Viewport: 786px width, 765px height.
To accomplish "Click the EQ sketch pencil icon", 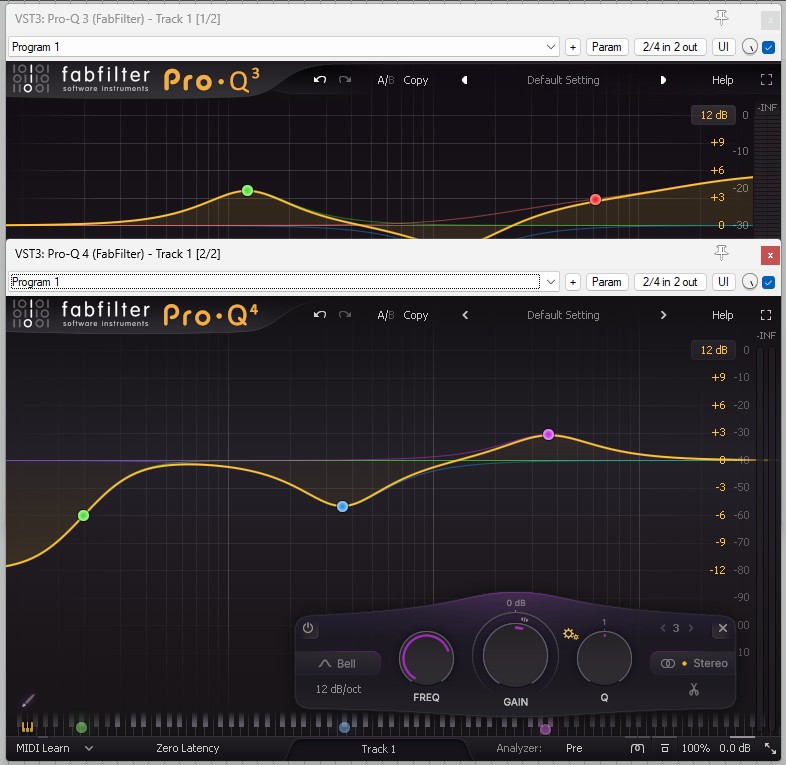I will click(x=28, y=700).
